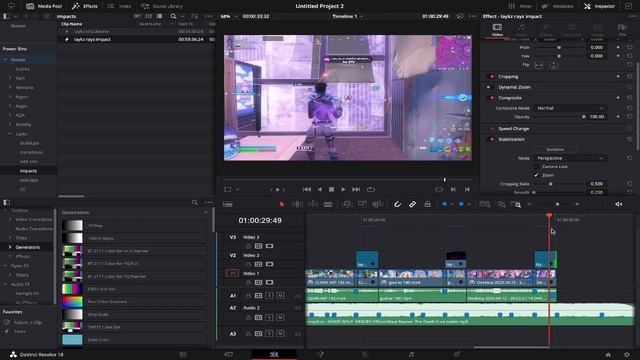The width and height of the screenshot is (640, 360).
Task: Select Generators in the Toolbox tree
Action: pyautogui.click(x=28, y=247)
